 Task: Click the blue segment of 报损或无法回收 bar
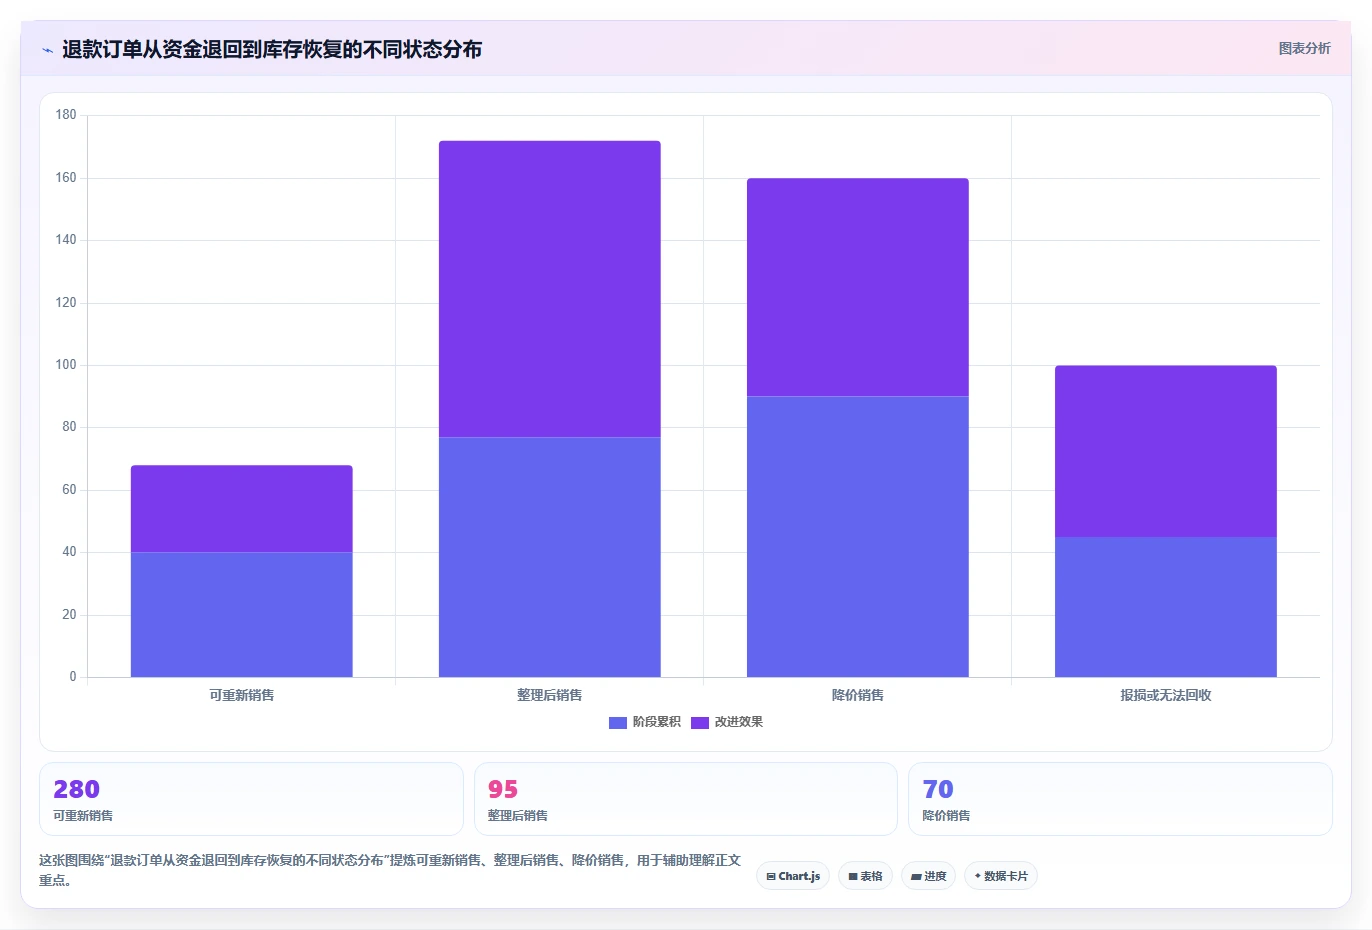1166,607
